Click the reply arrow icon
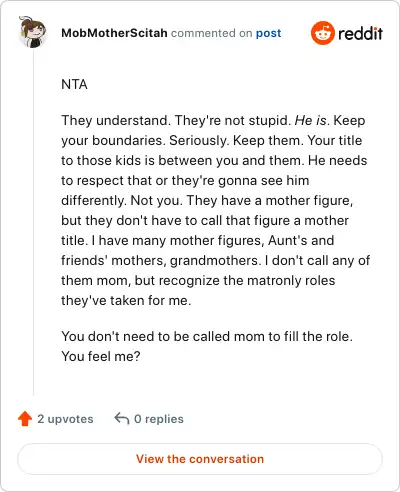 [x=122, y=418]
